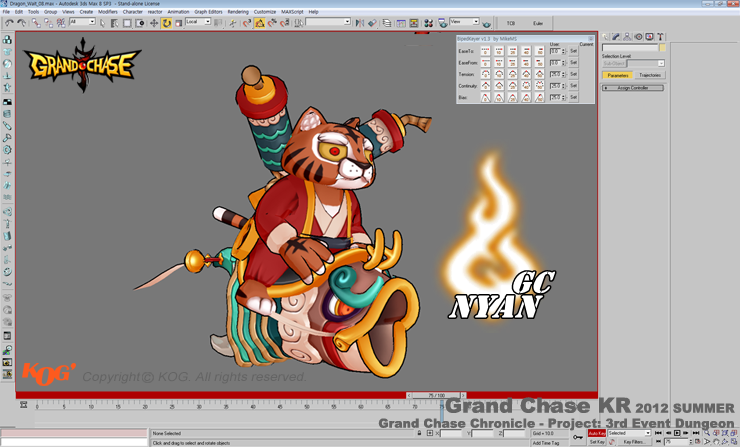Open the 'View' render type dropdown

point(464,22)
